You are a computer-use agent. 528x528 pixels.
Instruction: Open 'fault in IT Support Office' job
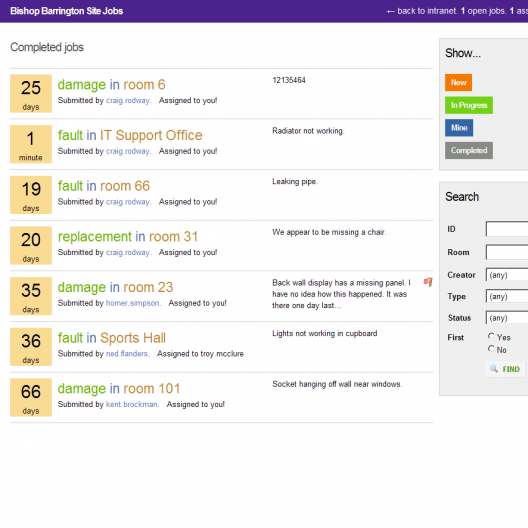[x=130, y=135]
